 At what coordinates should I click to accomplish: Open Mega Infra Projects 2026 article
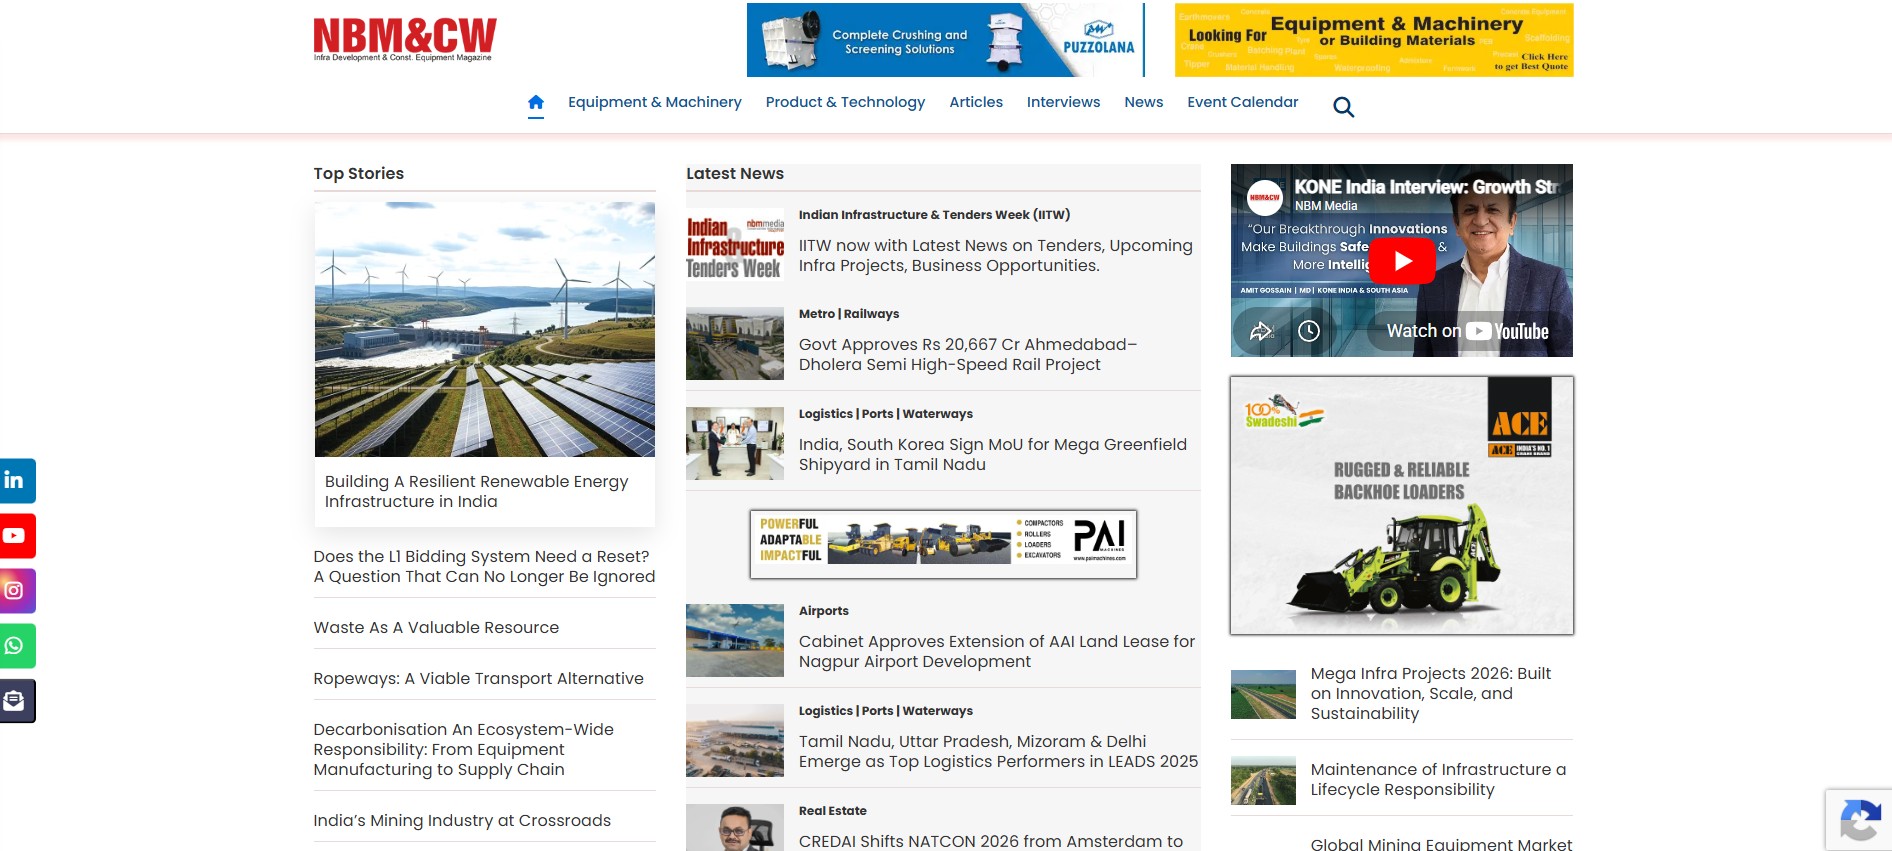coord(1431,694)
